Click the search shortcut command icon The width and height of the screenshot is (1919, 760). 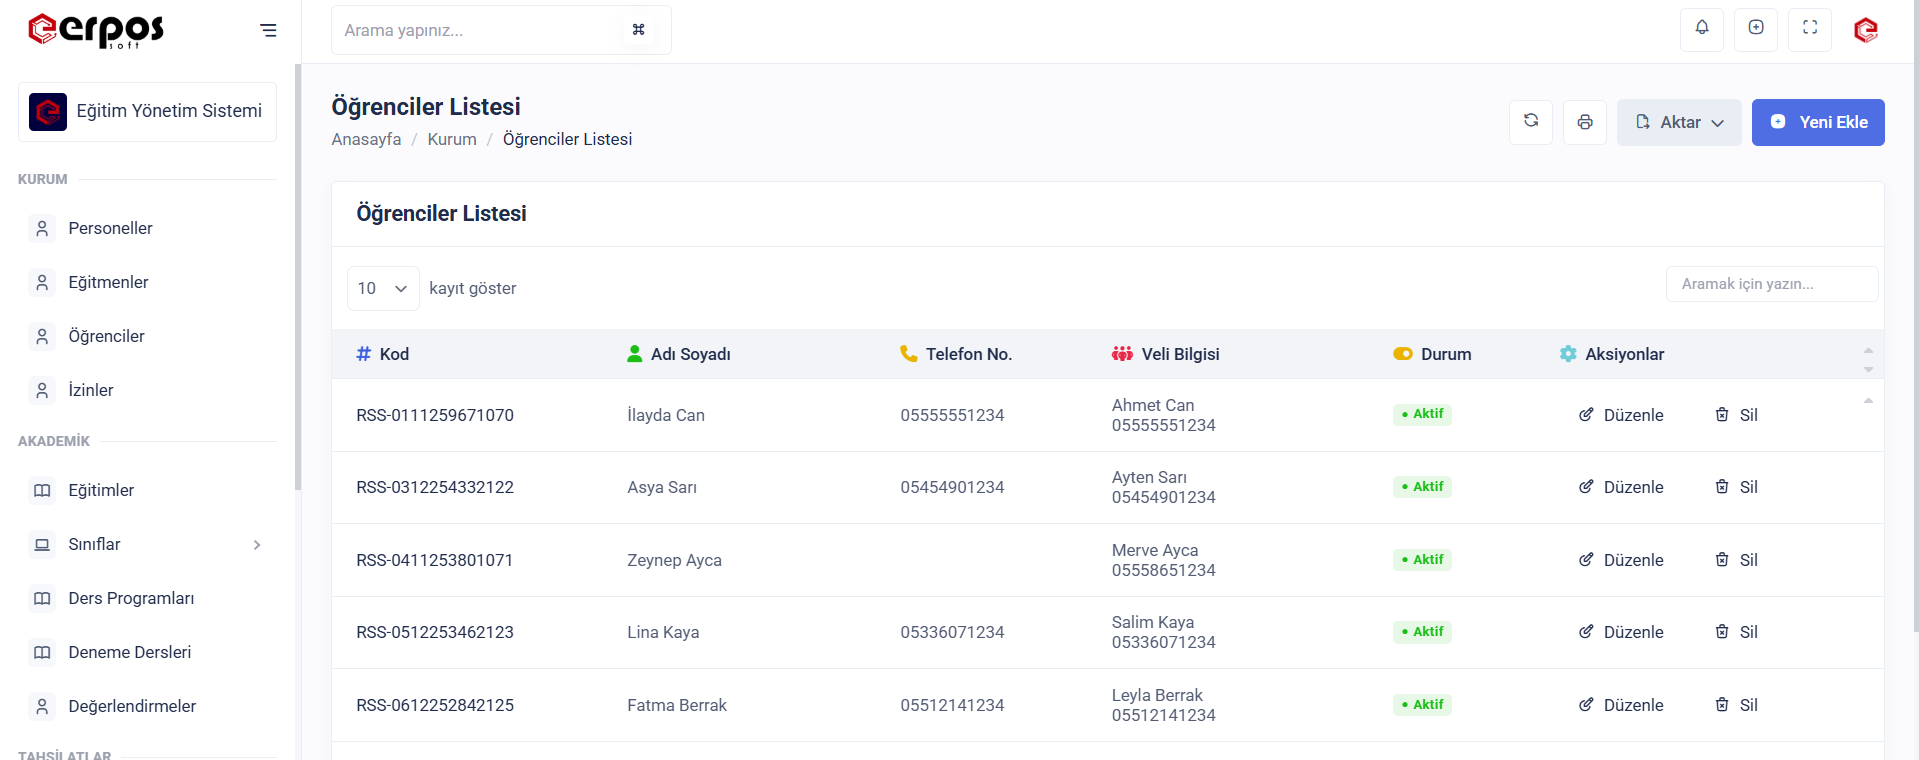pyautogui.click(x=638, y=30)
